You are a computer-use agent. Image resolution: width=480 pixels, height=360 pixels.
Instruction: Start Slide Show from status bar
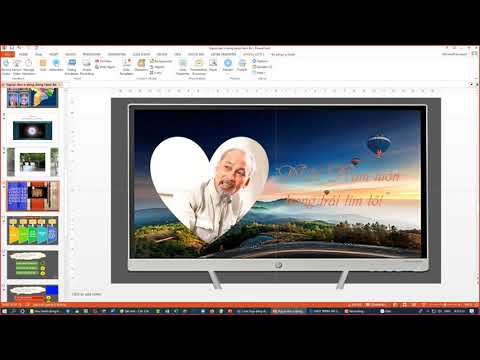point(423,305)
